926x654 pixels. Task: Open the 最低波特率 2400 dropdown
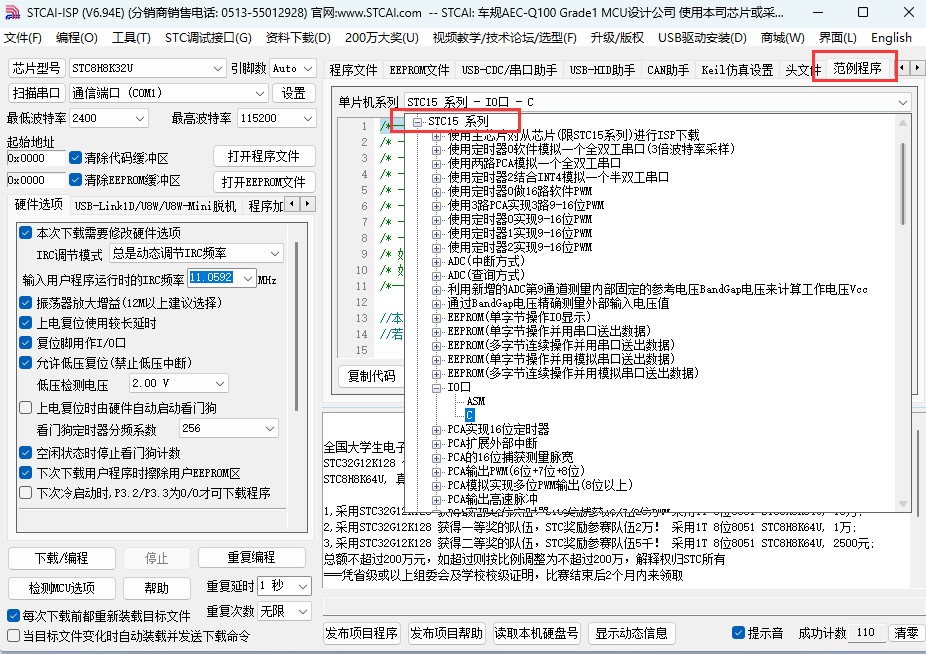[x=139, y=118]
